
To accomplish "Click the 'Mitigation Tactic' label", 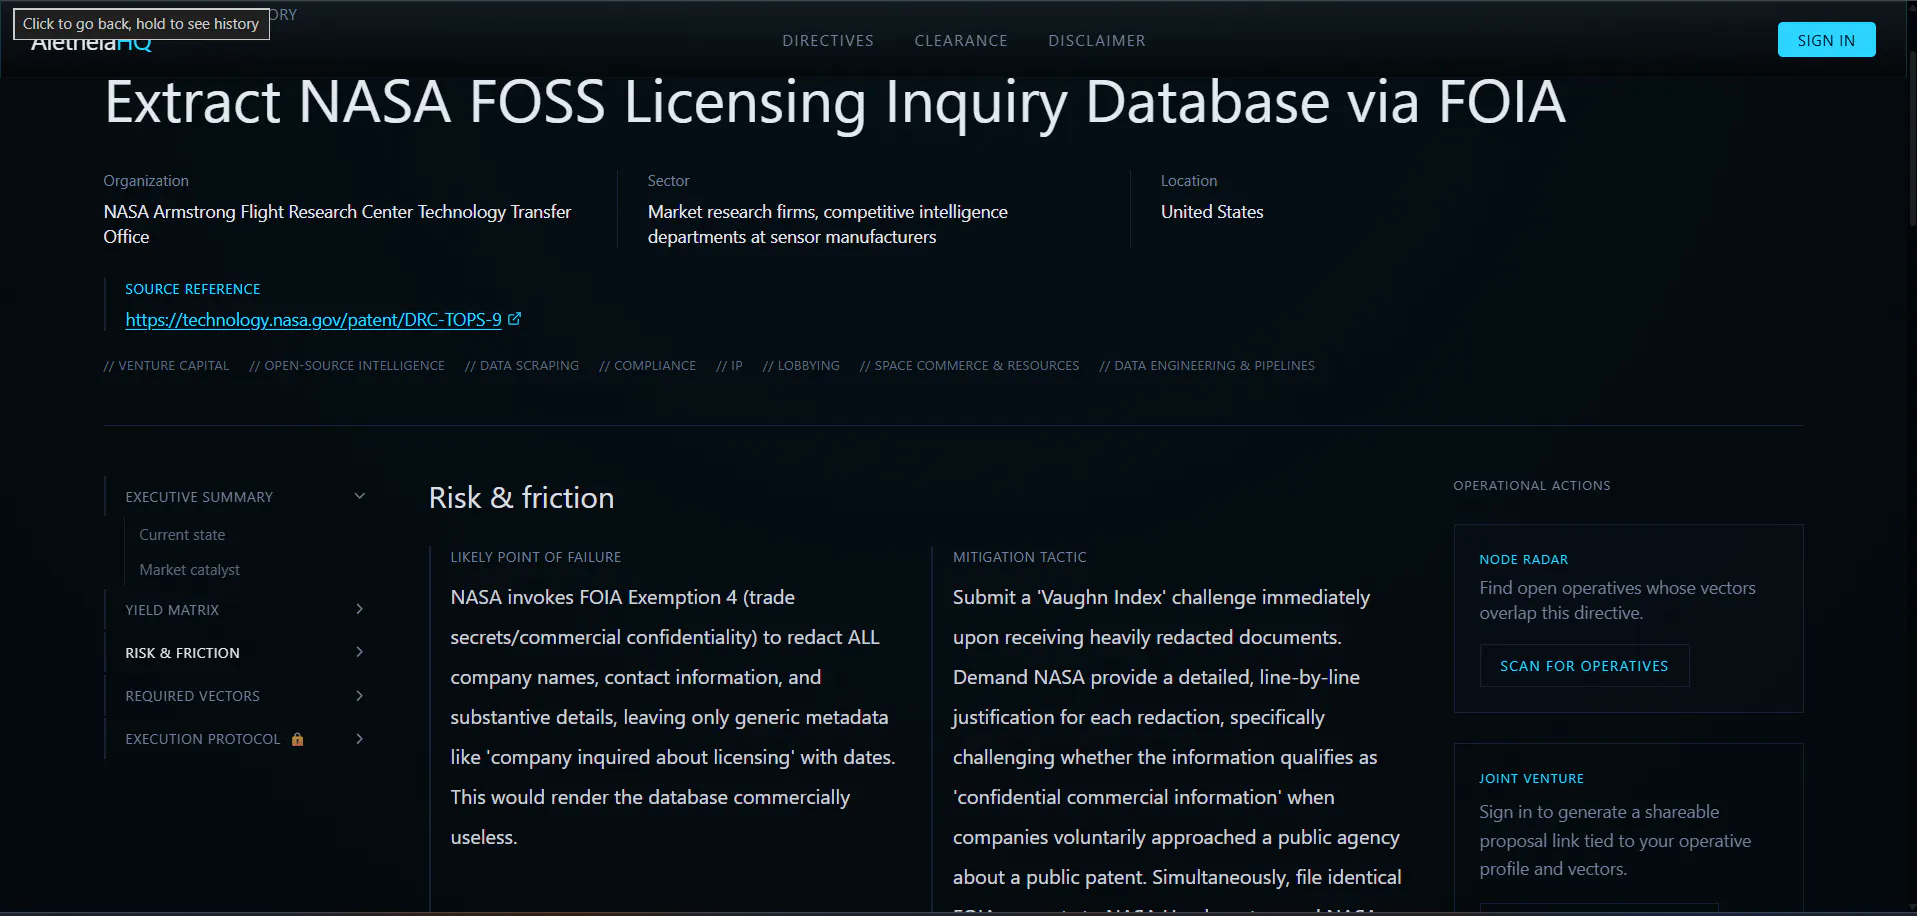I will pos(1019,557).
